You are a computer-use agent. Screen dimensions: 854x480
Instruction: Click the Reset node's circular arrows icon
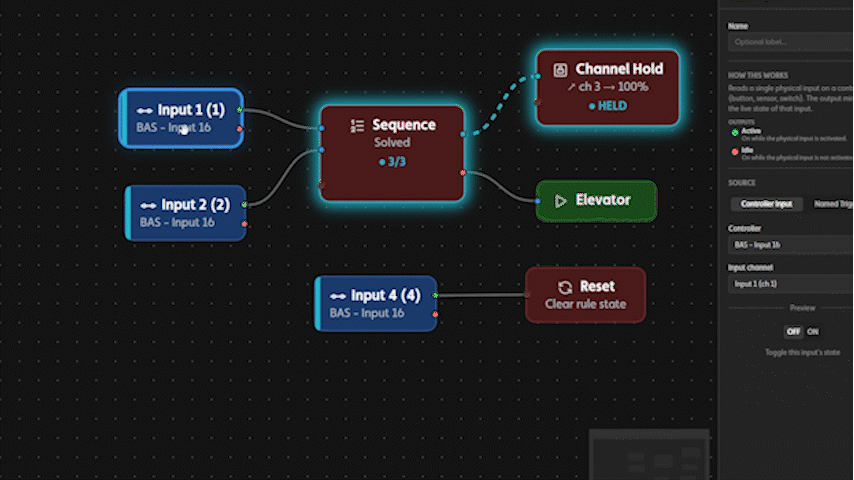pyautogui.click(x=565, y=287)
